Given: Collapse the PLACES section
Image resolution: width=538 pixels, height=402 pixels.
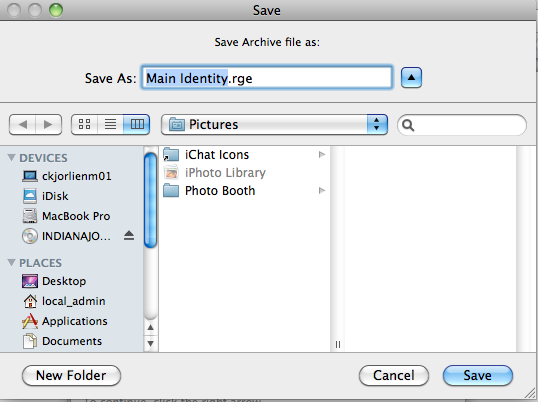Looking at the screenshot, I should click(x=11, y=262).
